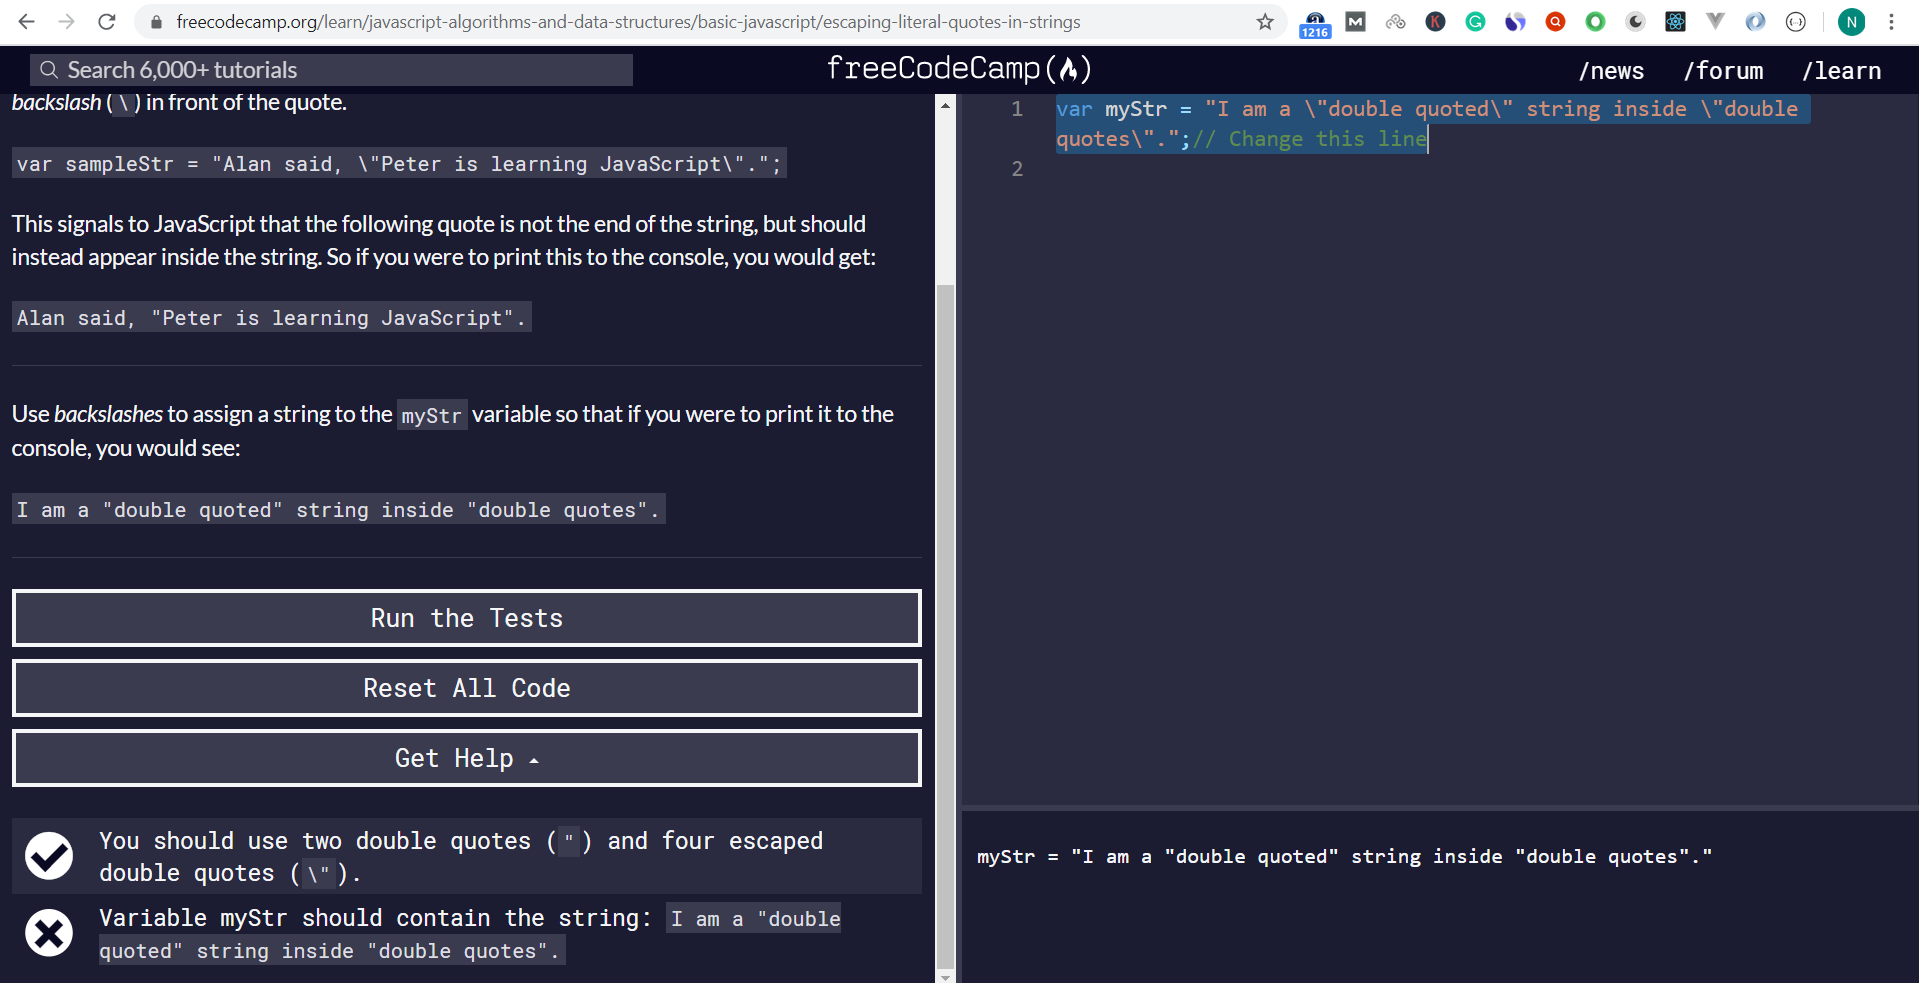
Task: Click the browser address bar URL
Action: click(x=628, y=22)
